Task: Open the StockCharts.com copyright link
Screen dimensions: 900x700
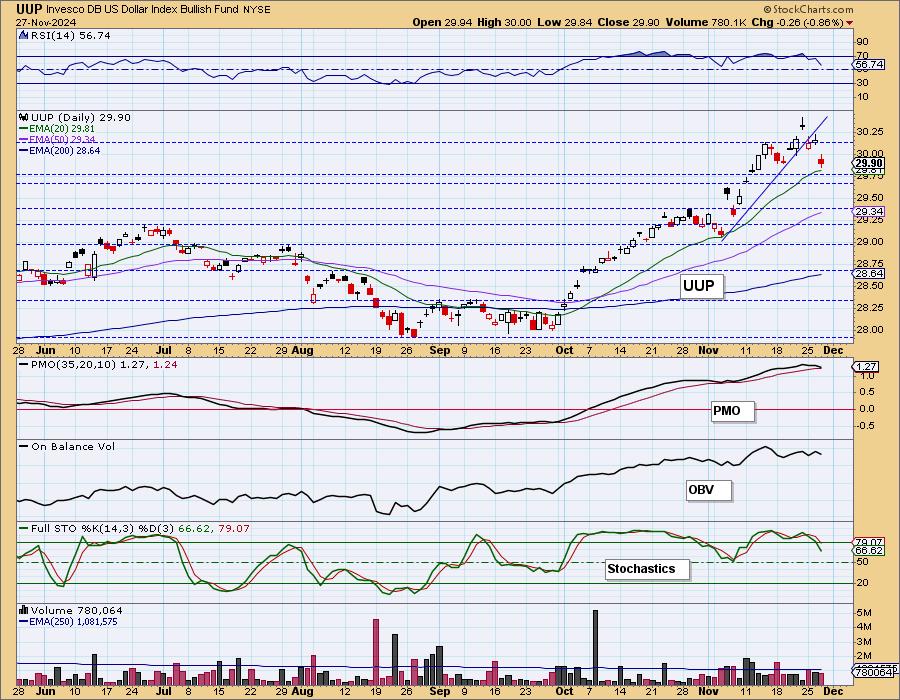Action: 808,9
